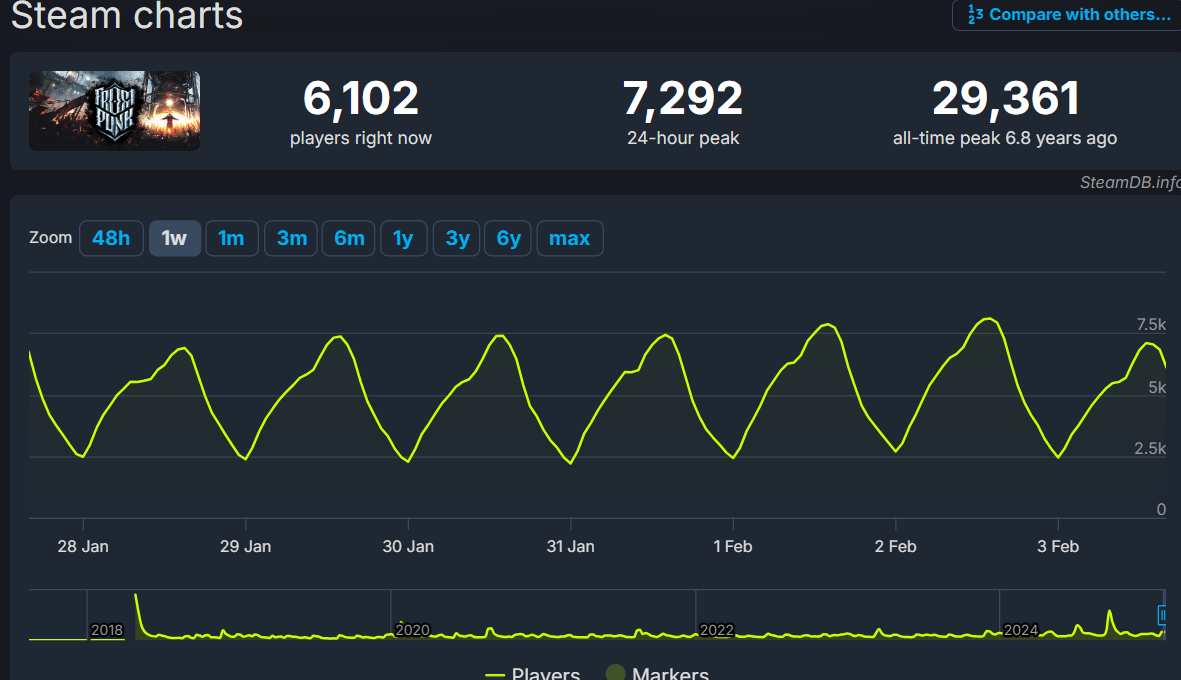This screenshot has height=680, width=1181.
Task: Click the 7.5k y-axis label
Action: (1151, 325)
